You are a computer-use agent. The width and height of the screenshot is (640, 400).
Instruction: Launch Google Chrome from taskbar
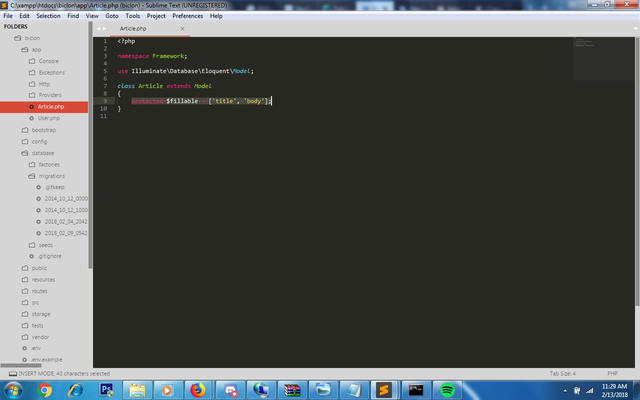click(x=45, y=390)
